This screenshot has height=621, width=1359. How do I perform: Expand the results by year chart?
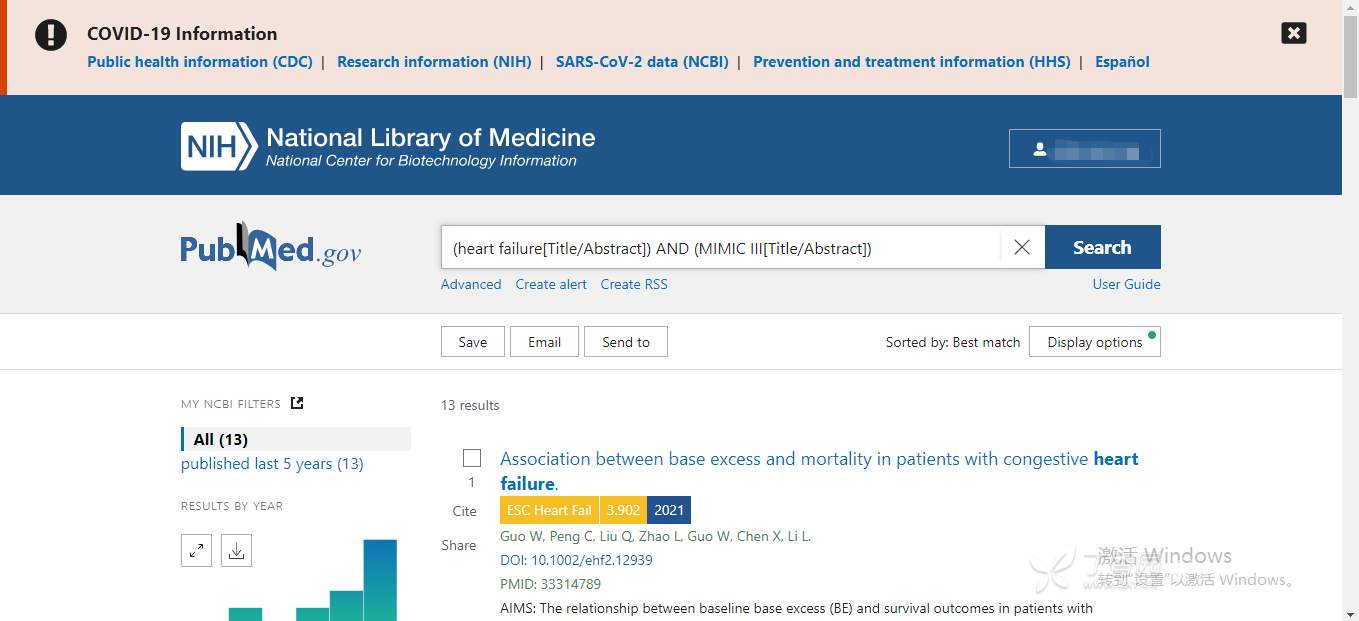[x=196, y=550]
